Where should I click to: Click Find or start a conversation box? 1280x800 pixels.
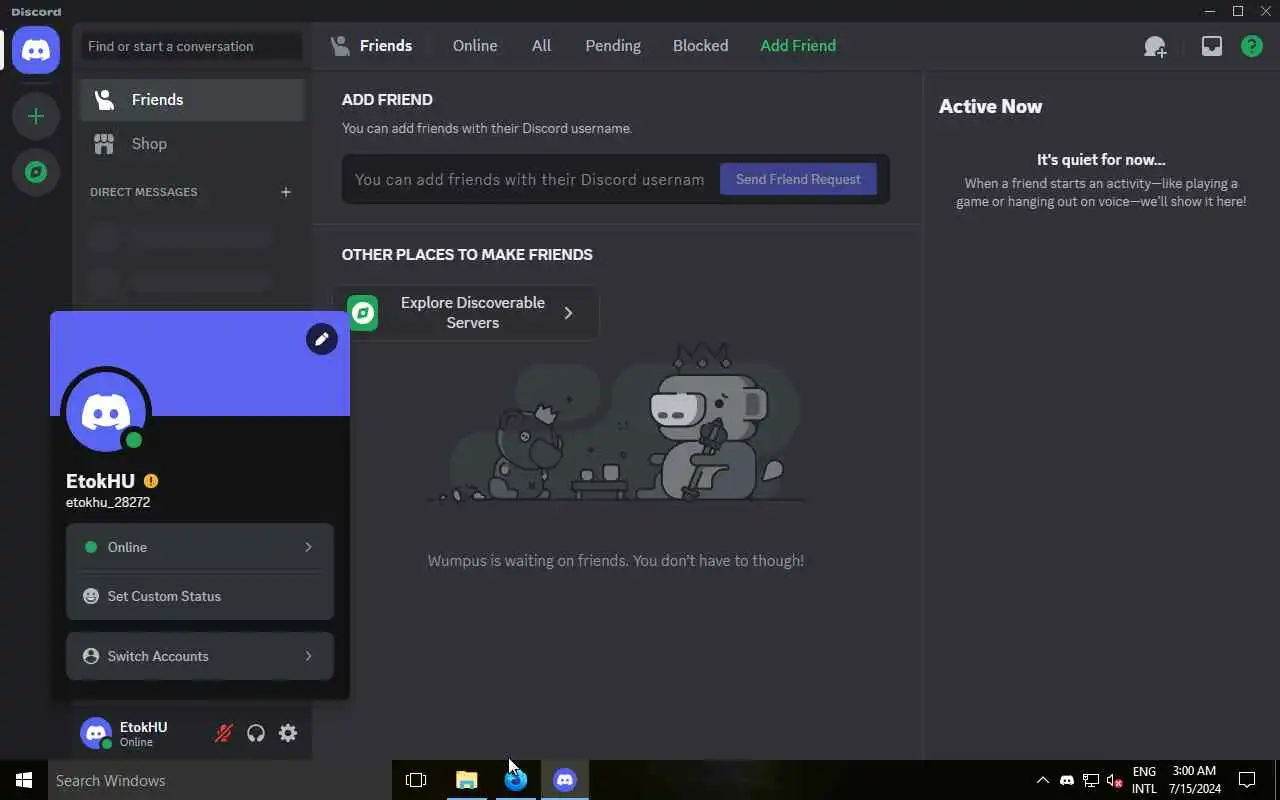point(192,46)
